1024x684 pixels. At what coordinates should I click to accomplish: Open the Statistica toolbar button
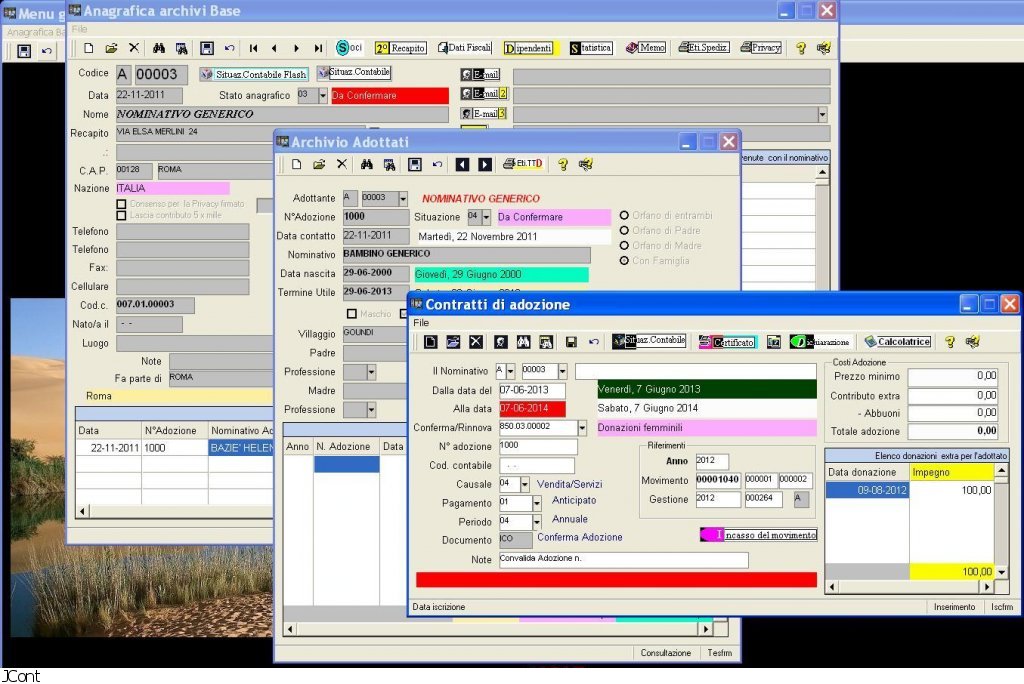[x=590, y=48]
